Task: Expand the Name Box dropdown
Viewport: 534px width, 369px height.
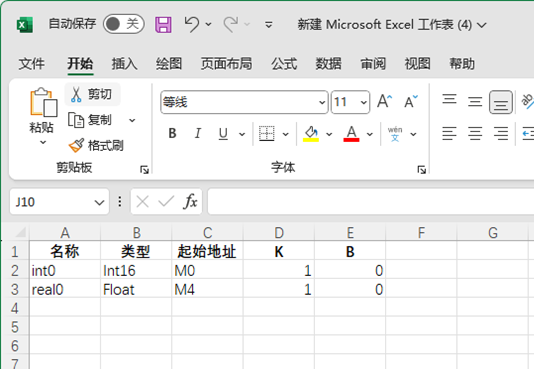Action: click(99, 203)
